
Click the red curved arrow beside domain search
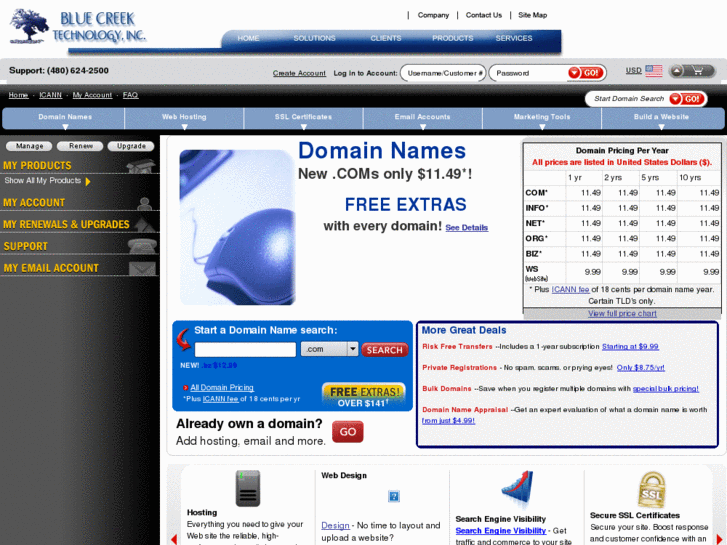[184, 339]
